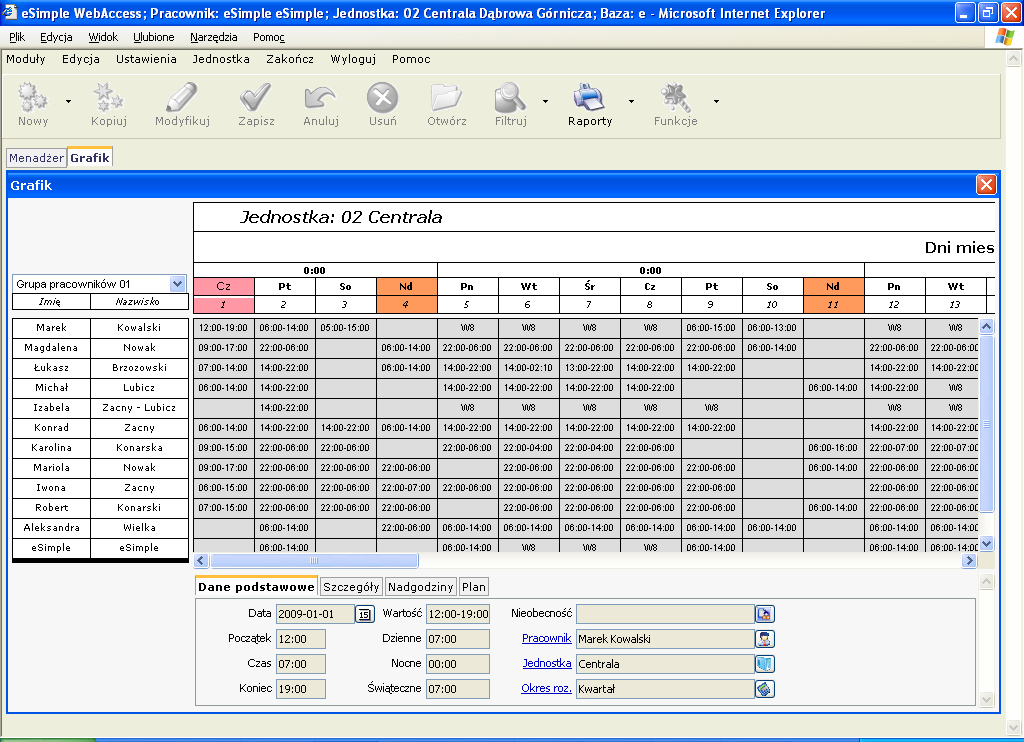Switch to the Szczegóły tab

351,587
